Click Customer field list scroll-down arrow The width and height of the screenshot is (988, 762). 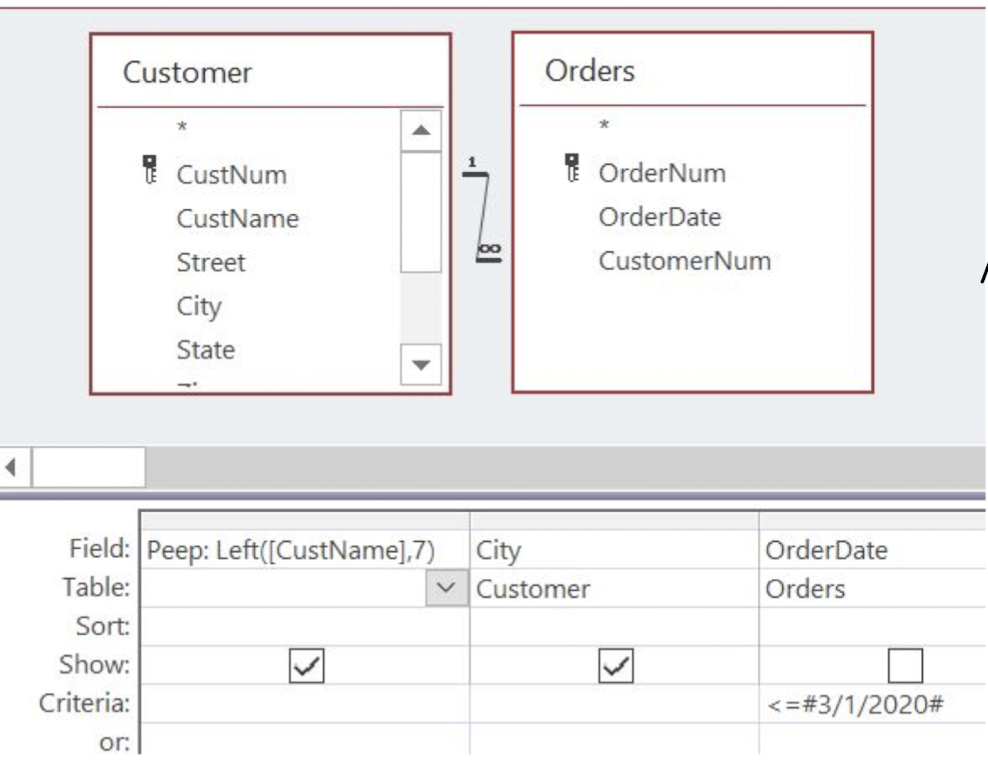[421, 364]
